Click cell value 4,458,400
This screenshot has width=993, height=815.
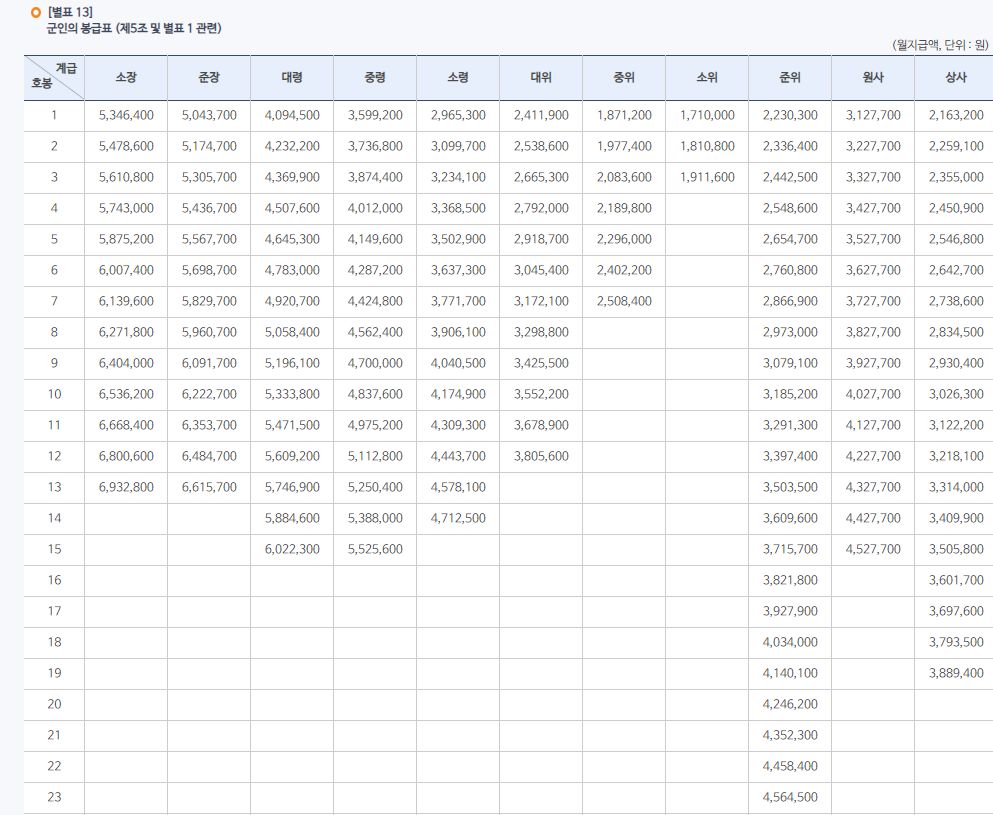(x=790, y=767)
